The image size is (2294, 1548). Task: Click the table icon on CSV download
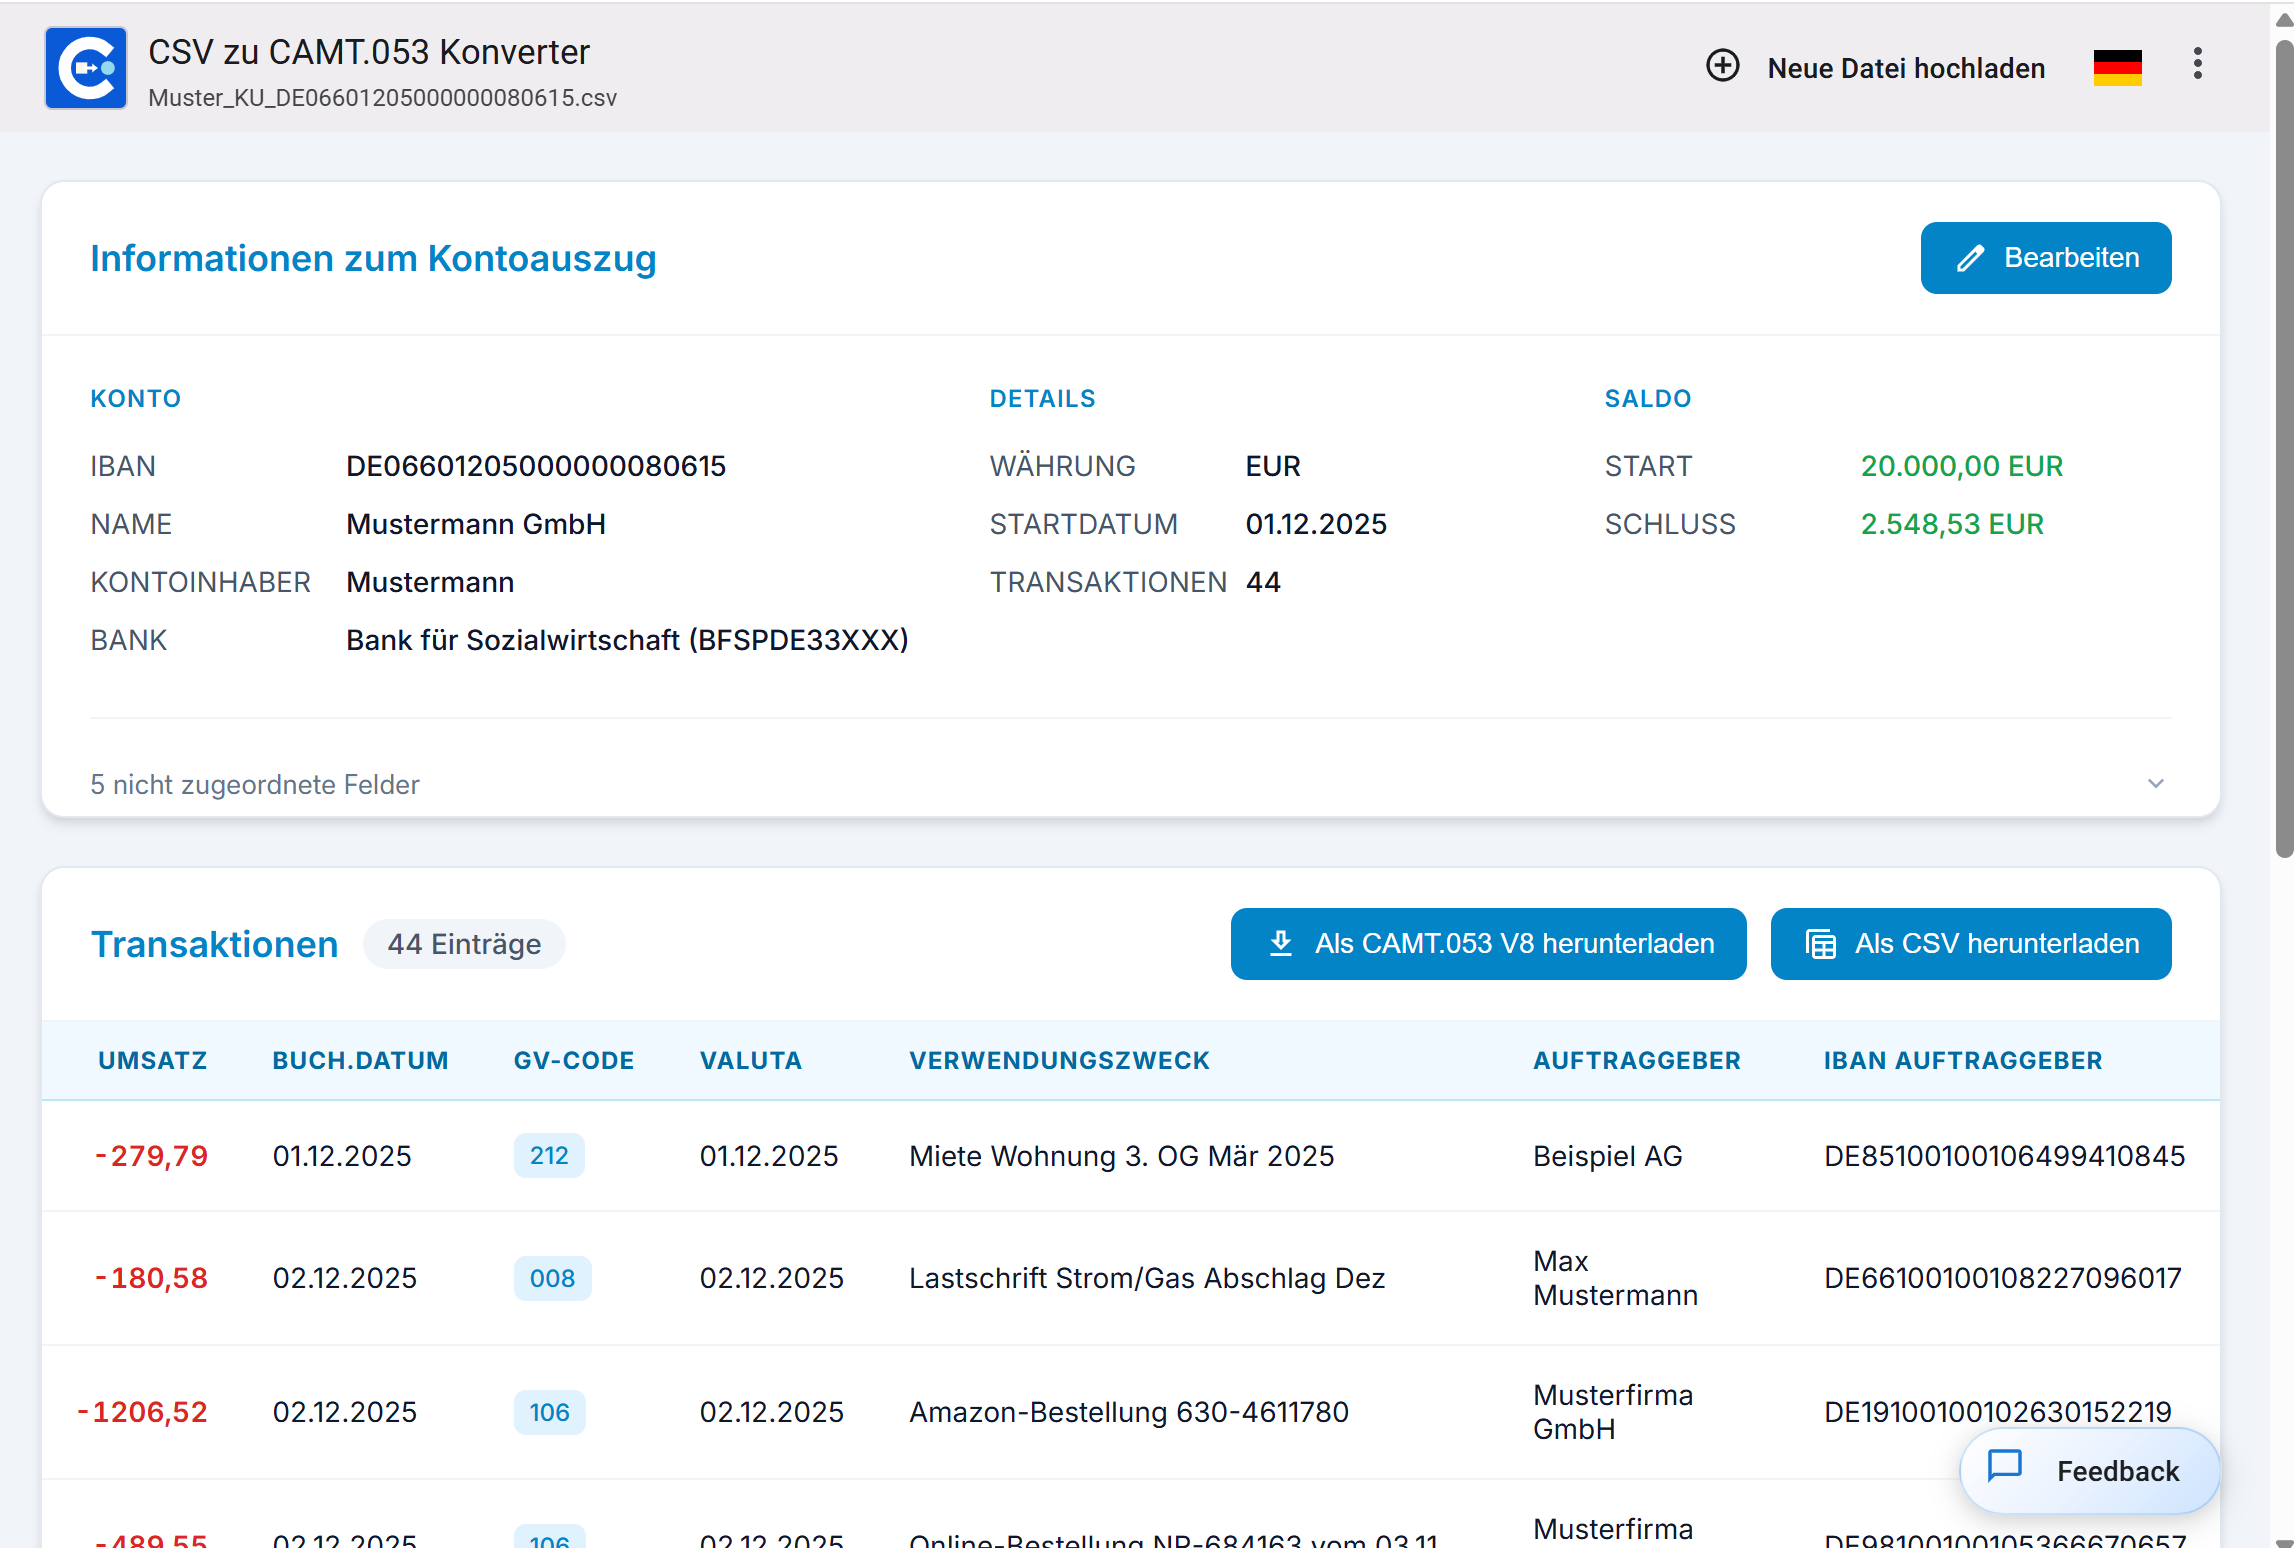[1820, 944]
